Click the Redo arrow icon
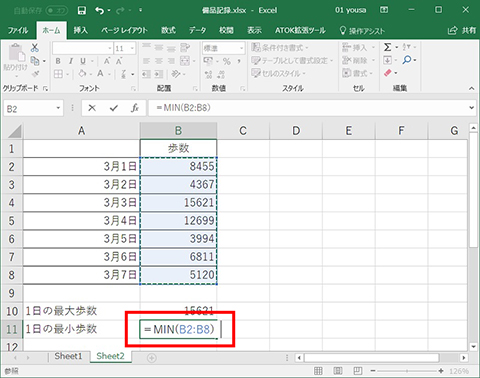Screen dimensions: 480x378 click(x=120, y=11)
